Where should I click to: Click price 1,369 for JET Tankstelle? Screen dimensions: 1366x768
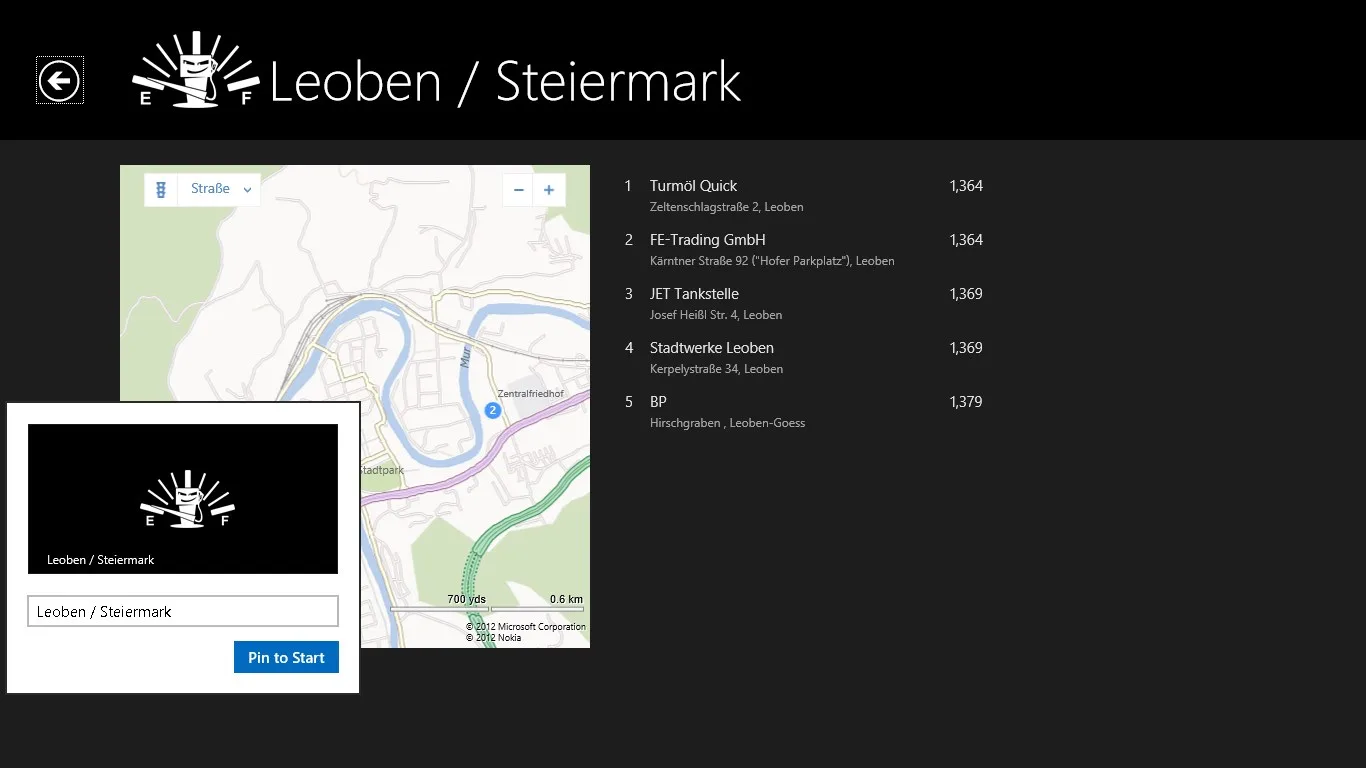[966, 294]
